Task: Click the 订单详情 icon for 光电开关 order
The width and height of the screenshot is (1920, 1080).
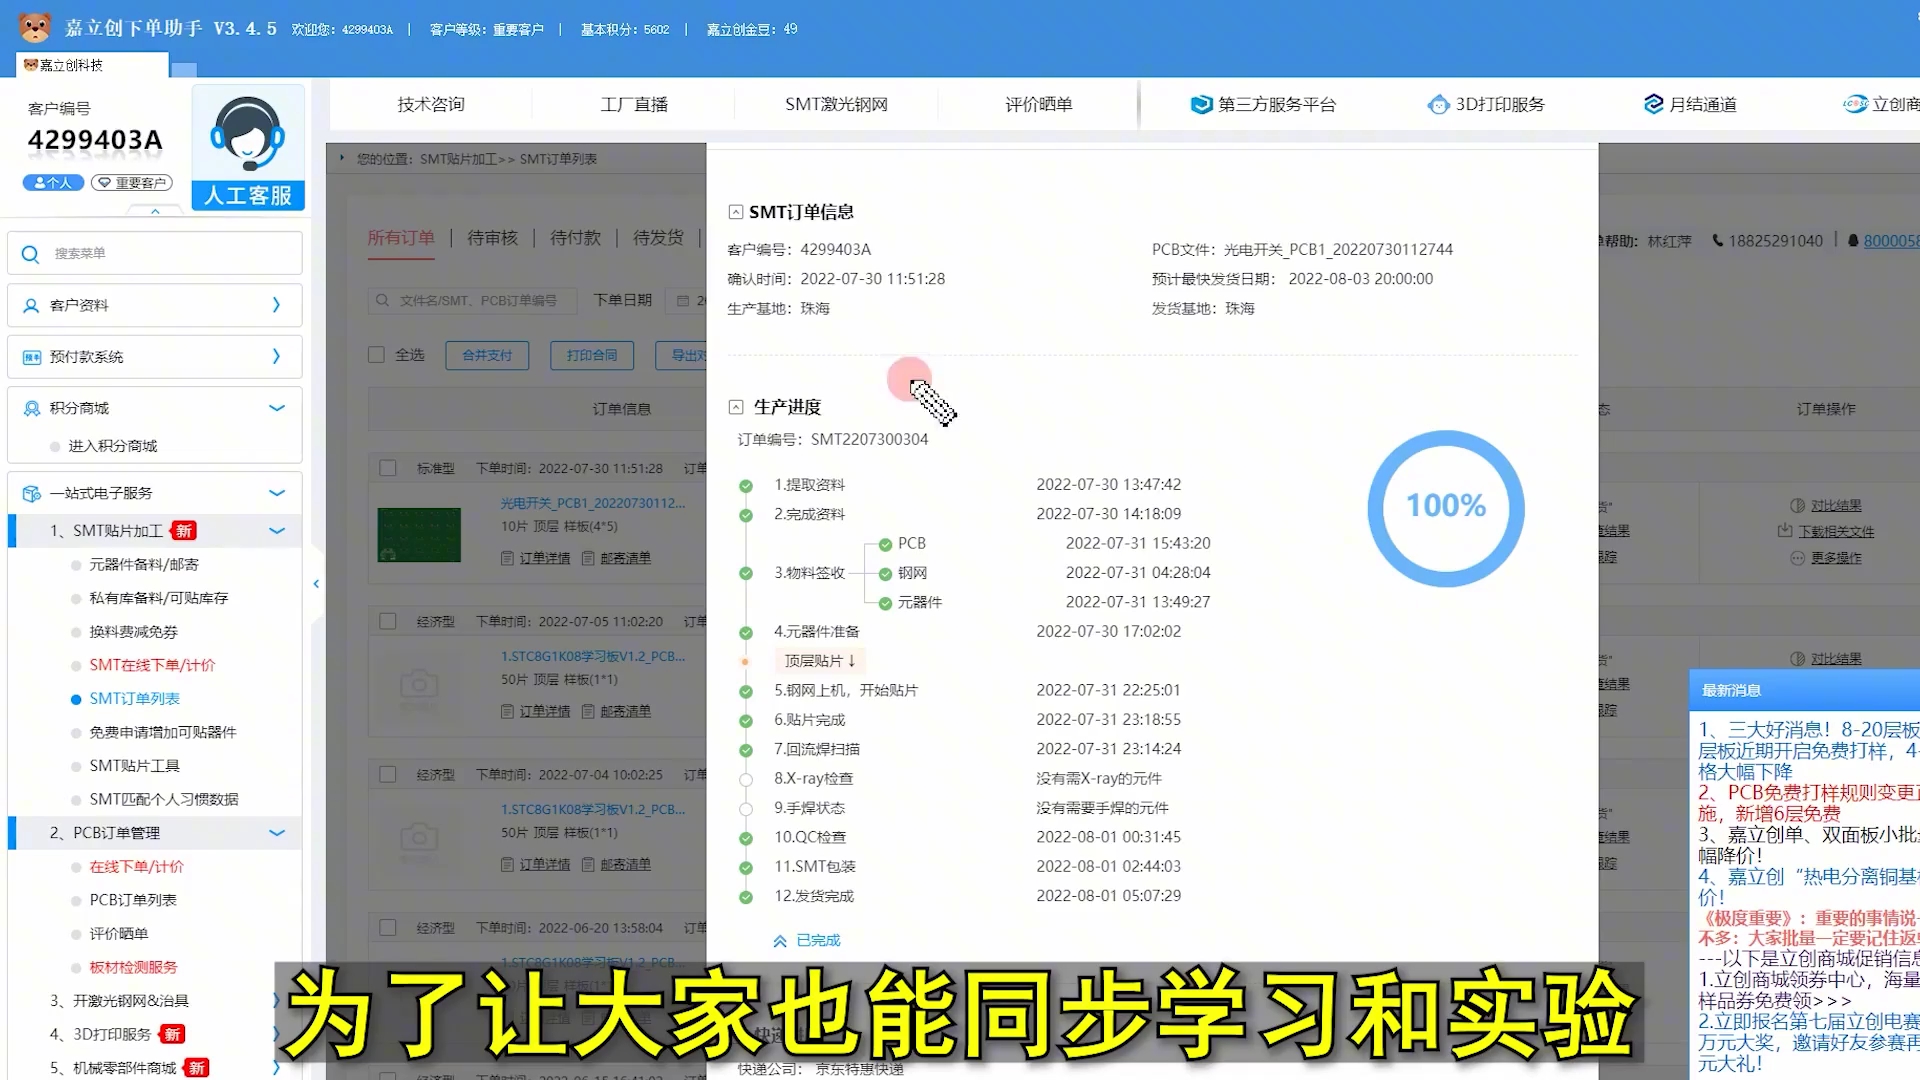Action: (x=508, y=558)
